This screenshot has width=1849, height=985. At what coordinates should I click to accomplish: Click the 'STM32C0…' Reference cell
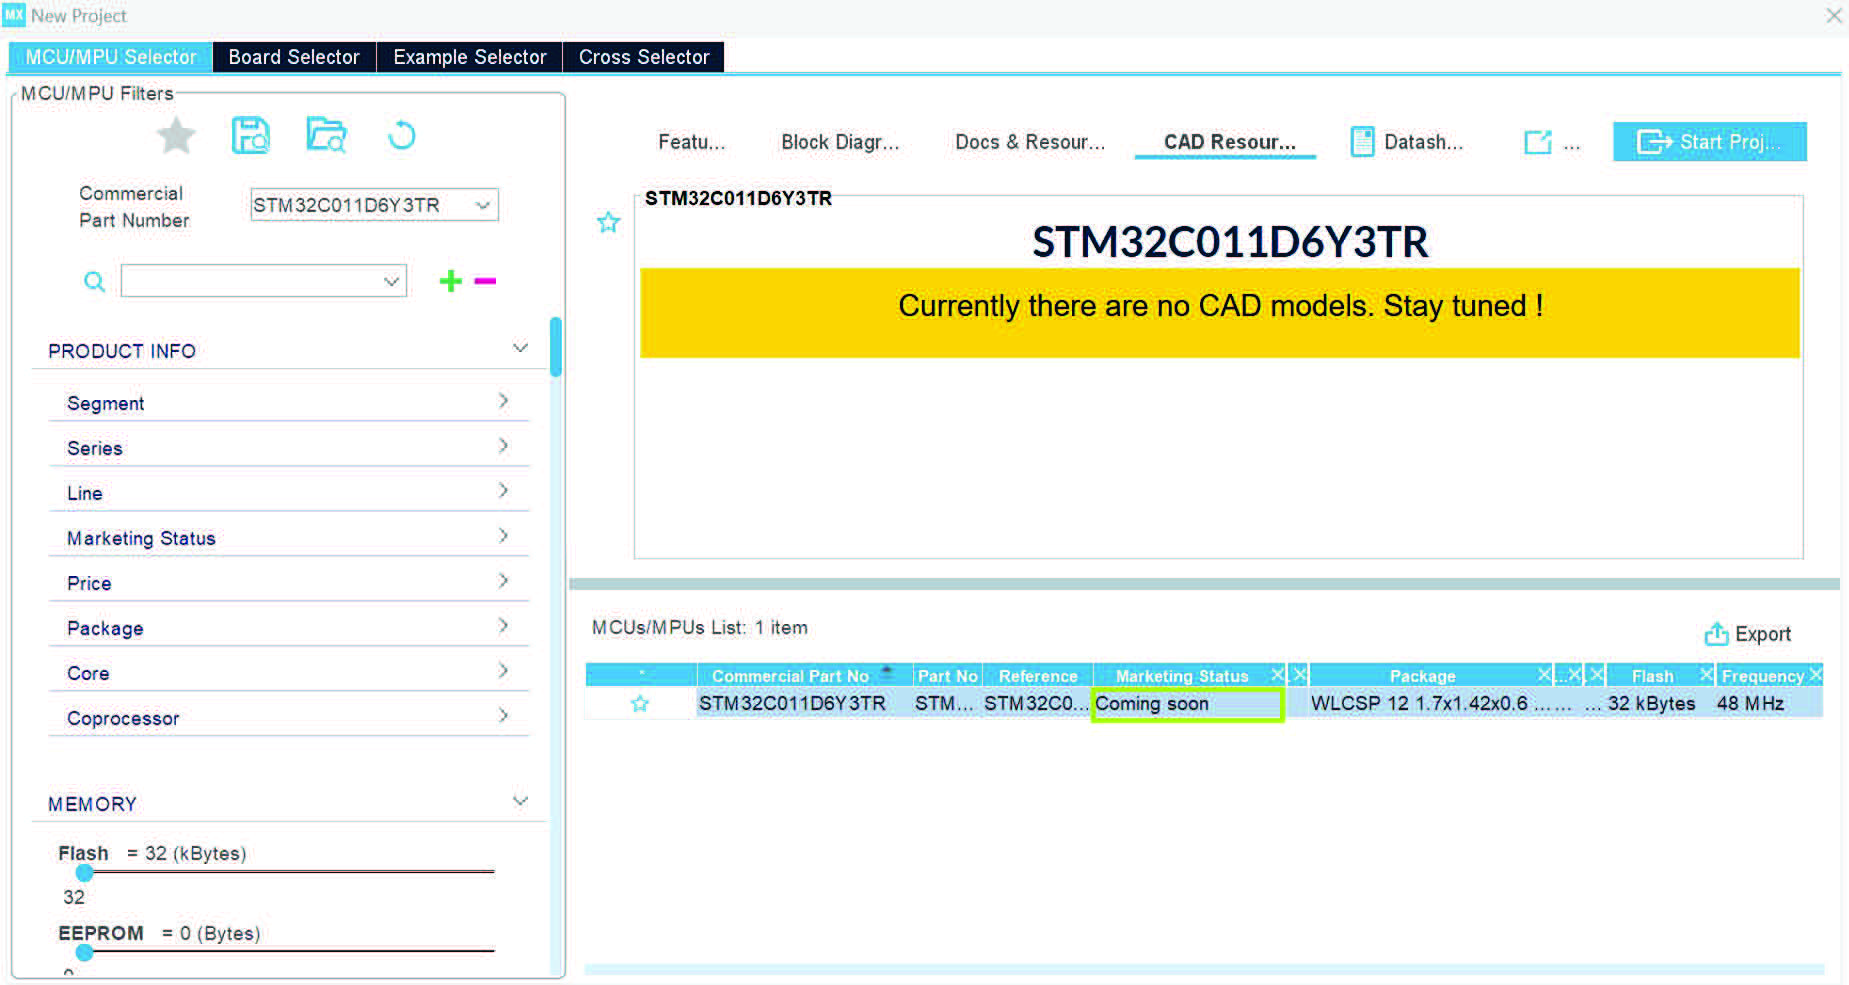(1036, 704)
